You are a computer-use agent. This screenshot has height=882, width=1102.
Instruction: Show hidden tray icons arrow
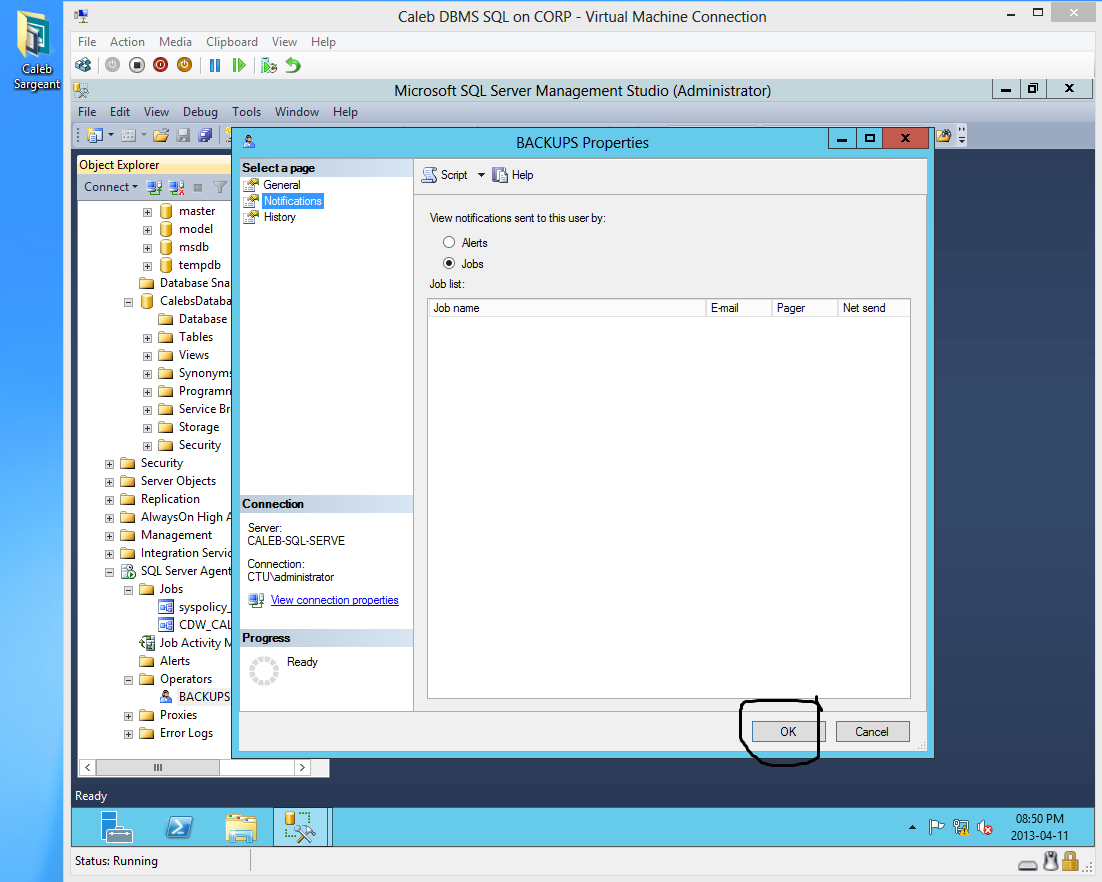912,827
